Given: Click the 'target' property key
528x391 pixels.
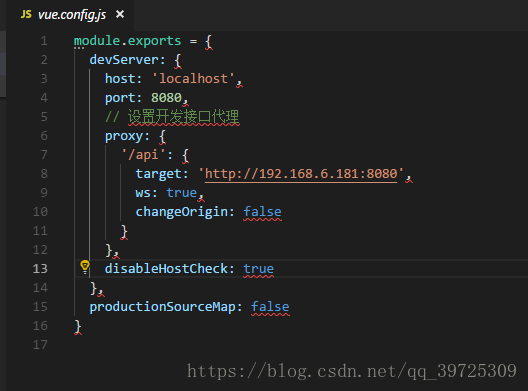Looking at the screenshot, I should (x=158, y=174).
